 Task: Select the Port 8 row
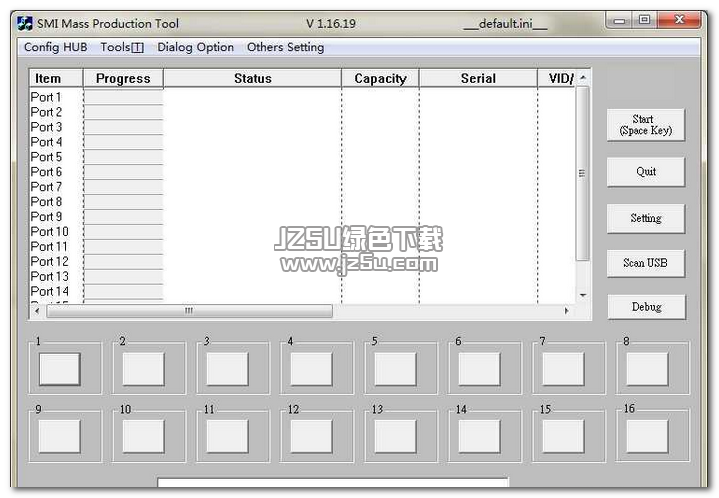point(302,202)
